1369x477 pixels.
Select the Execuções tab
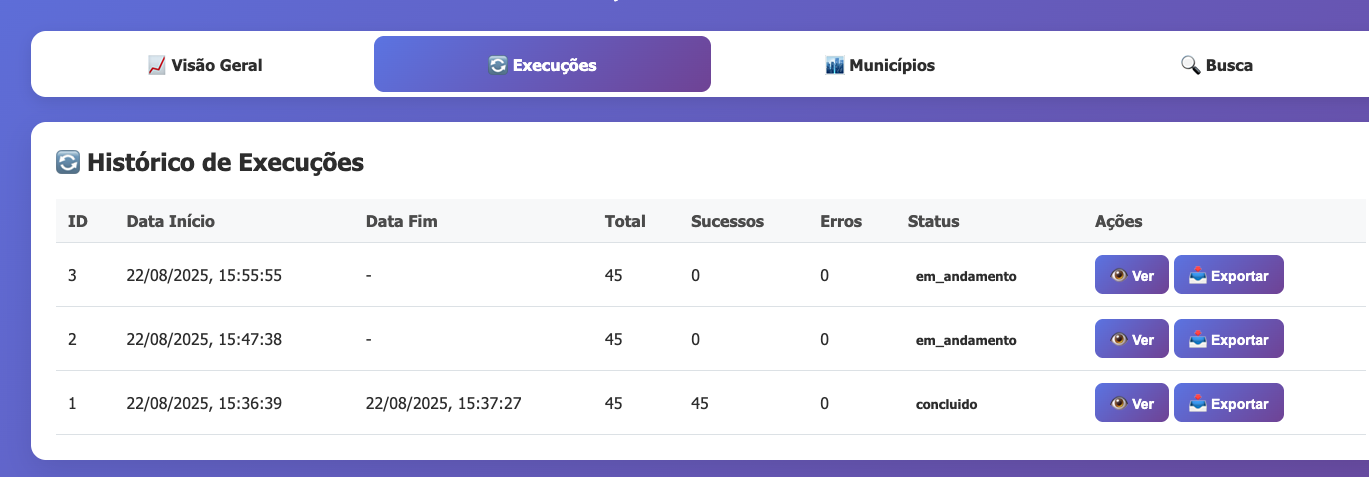point(542,65)
